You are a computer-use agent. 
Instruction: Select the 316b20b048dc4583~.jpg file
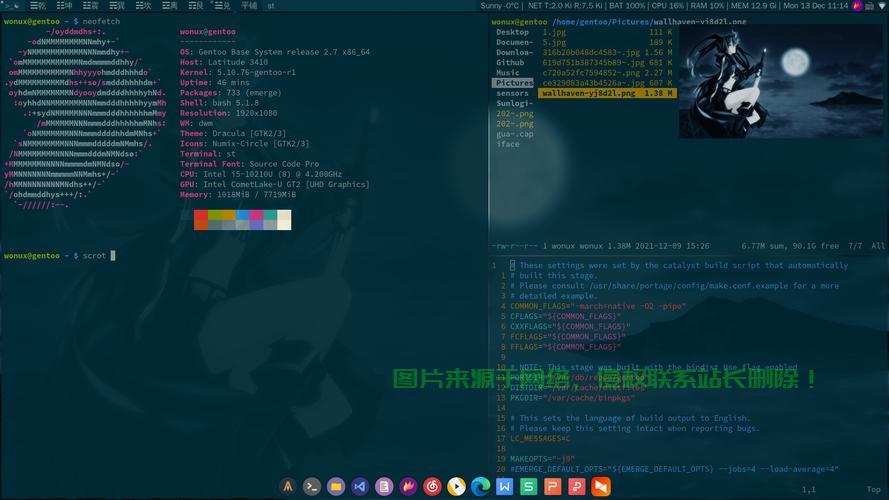coord(607,53)
